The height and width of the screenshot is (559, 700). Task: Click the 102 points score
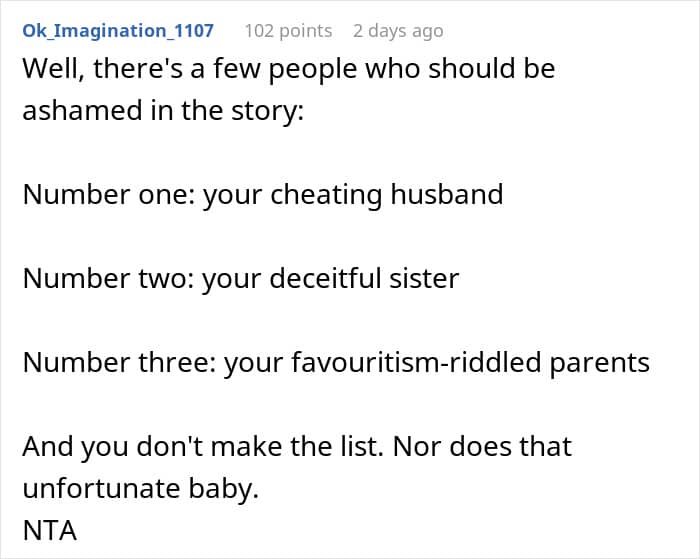click(x=288, y=31)
